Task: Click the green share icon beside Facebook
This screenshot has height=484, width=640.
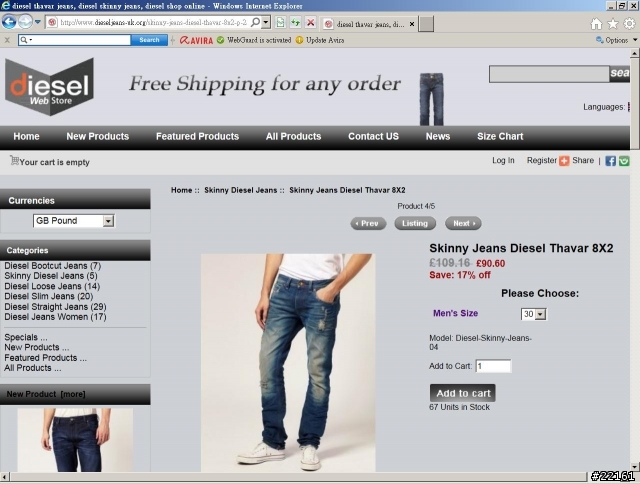Action: tap(624, 161)
